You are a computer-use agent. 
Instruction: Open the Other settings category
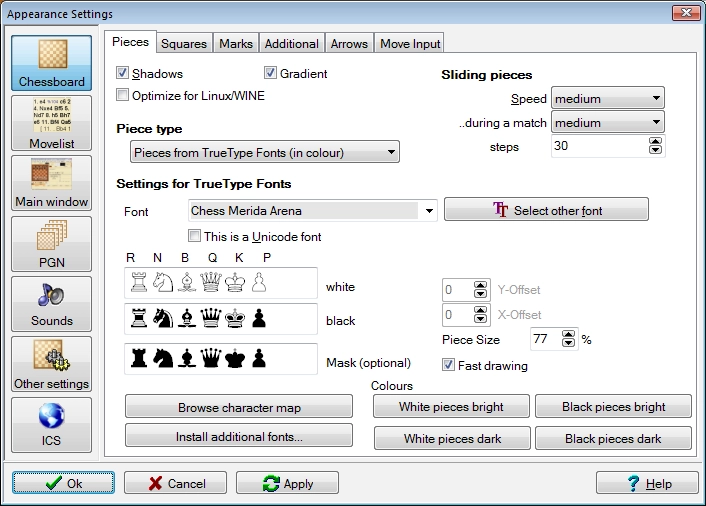pos(51,364)
